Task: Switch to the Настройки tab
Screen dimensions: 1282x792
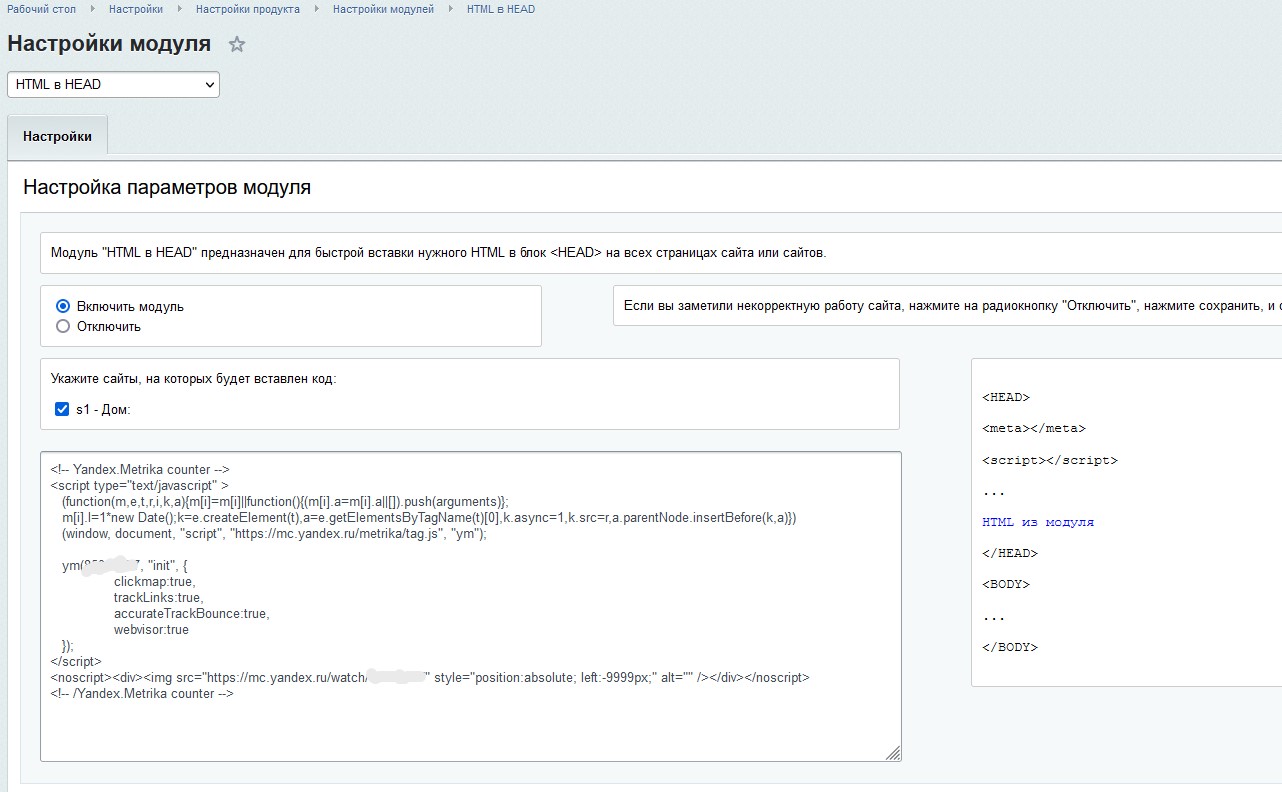Action: 57,137
